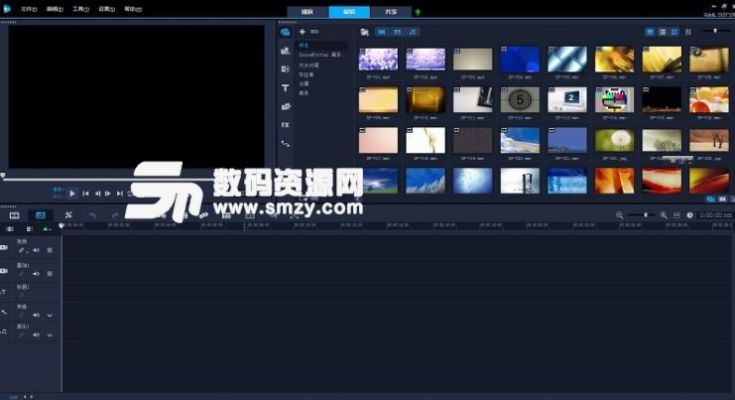Image resolution: width=735 pixels, height=400 pixels.
Task: Open the Graphic library icon
Action: [x=285, y=106]
